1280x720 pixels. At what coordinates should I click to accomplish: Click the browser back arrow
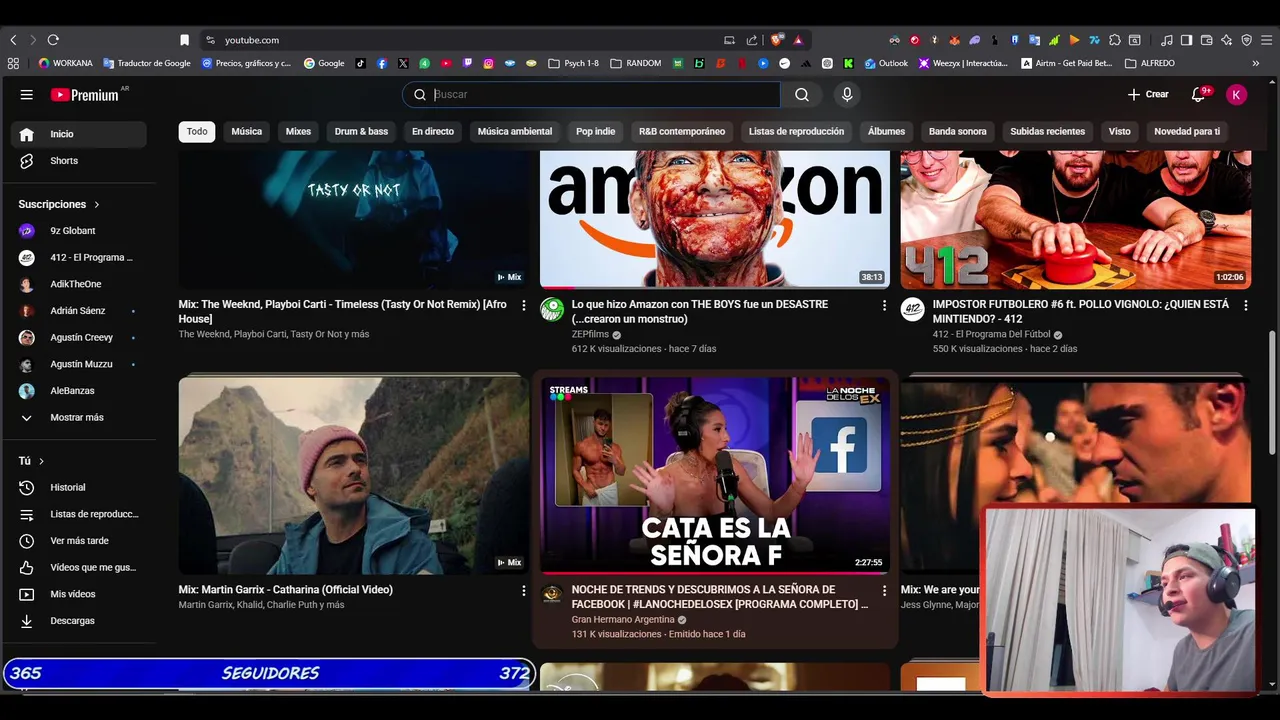[x=13, y=40]
